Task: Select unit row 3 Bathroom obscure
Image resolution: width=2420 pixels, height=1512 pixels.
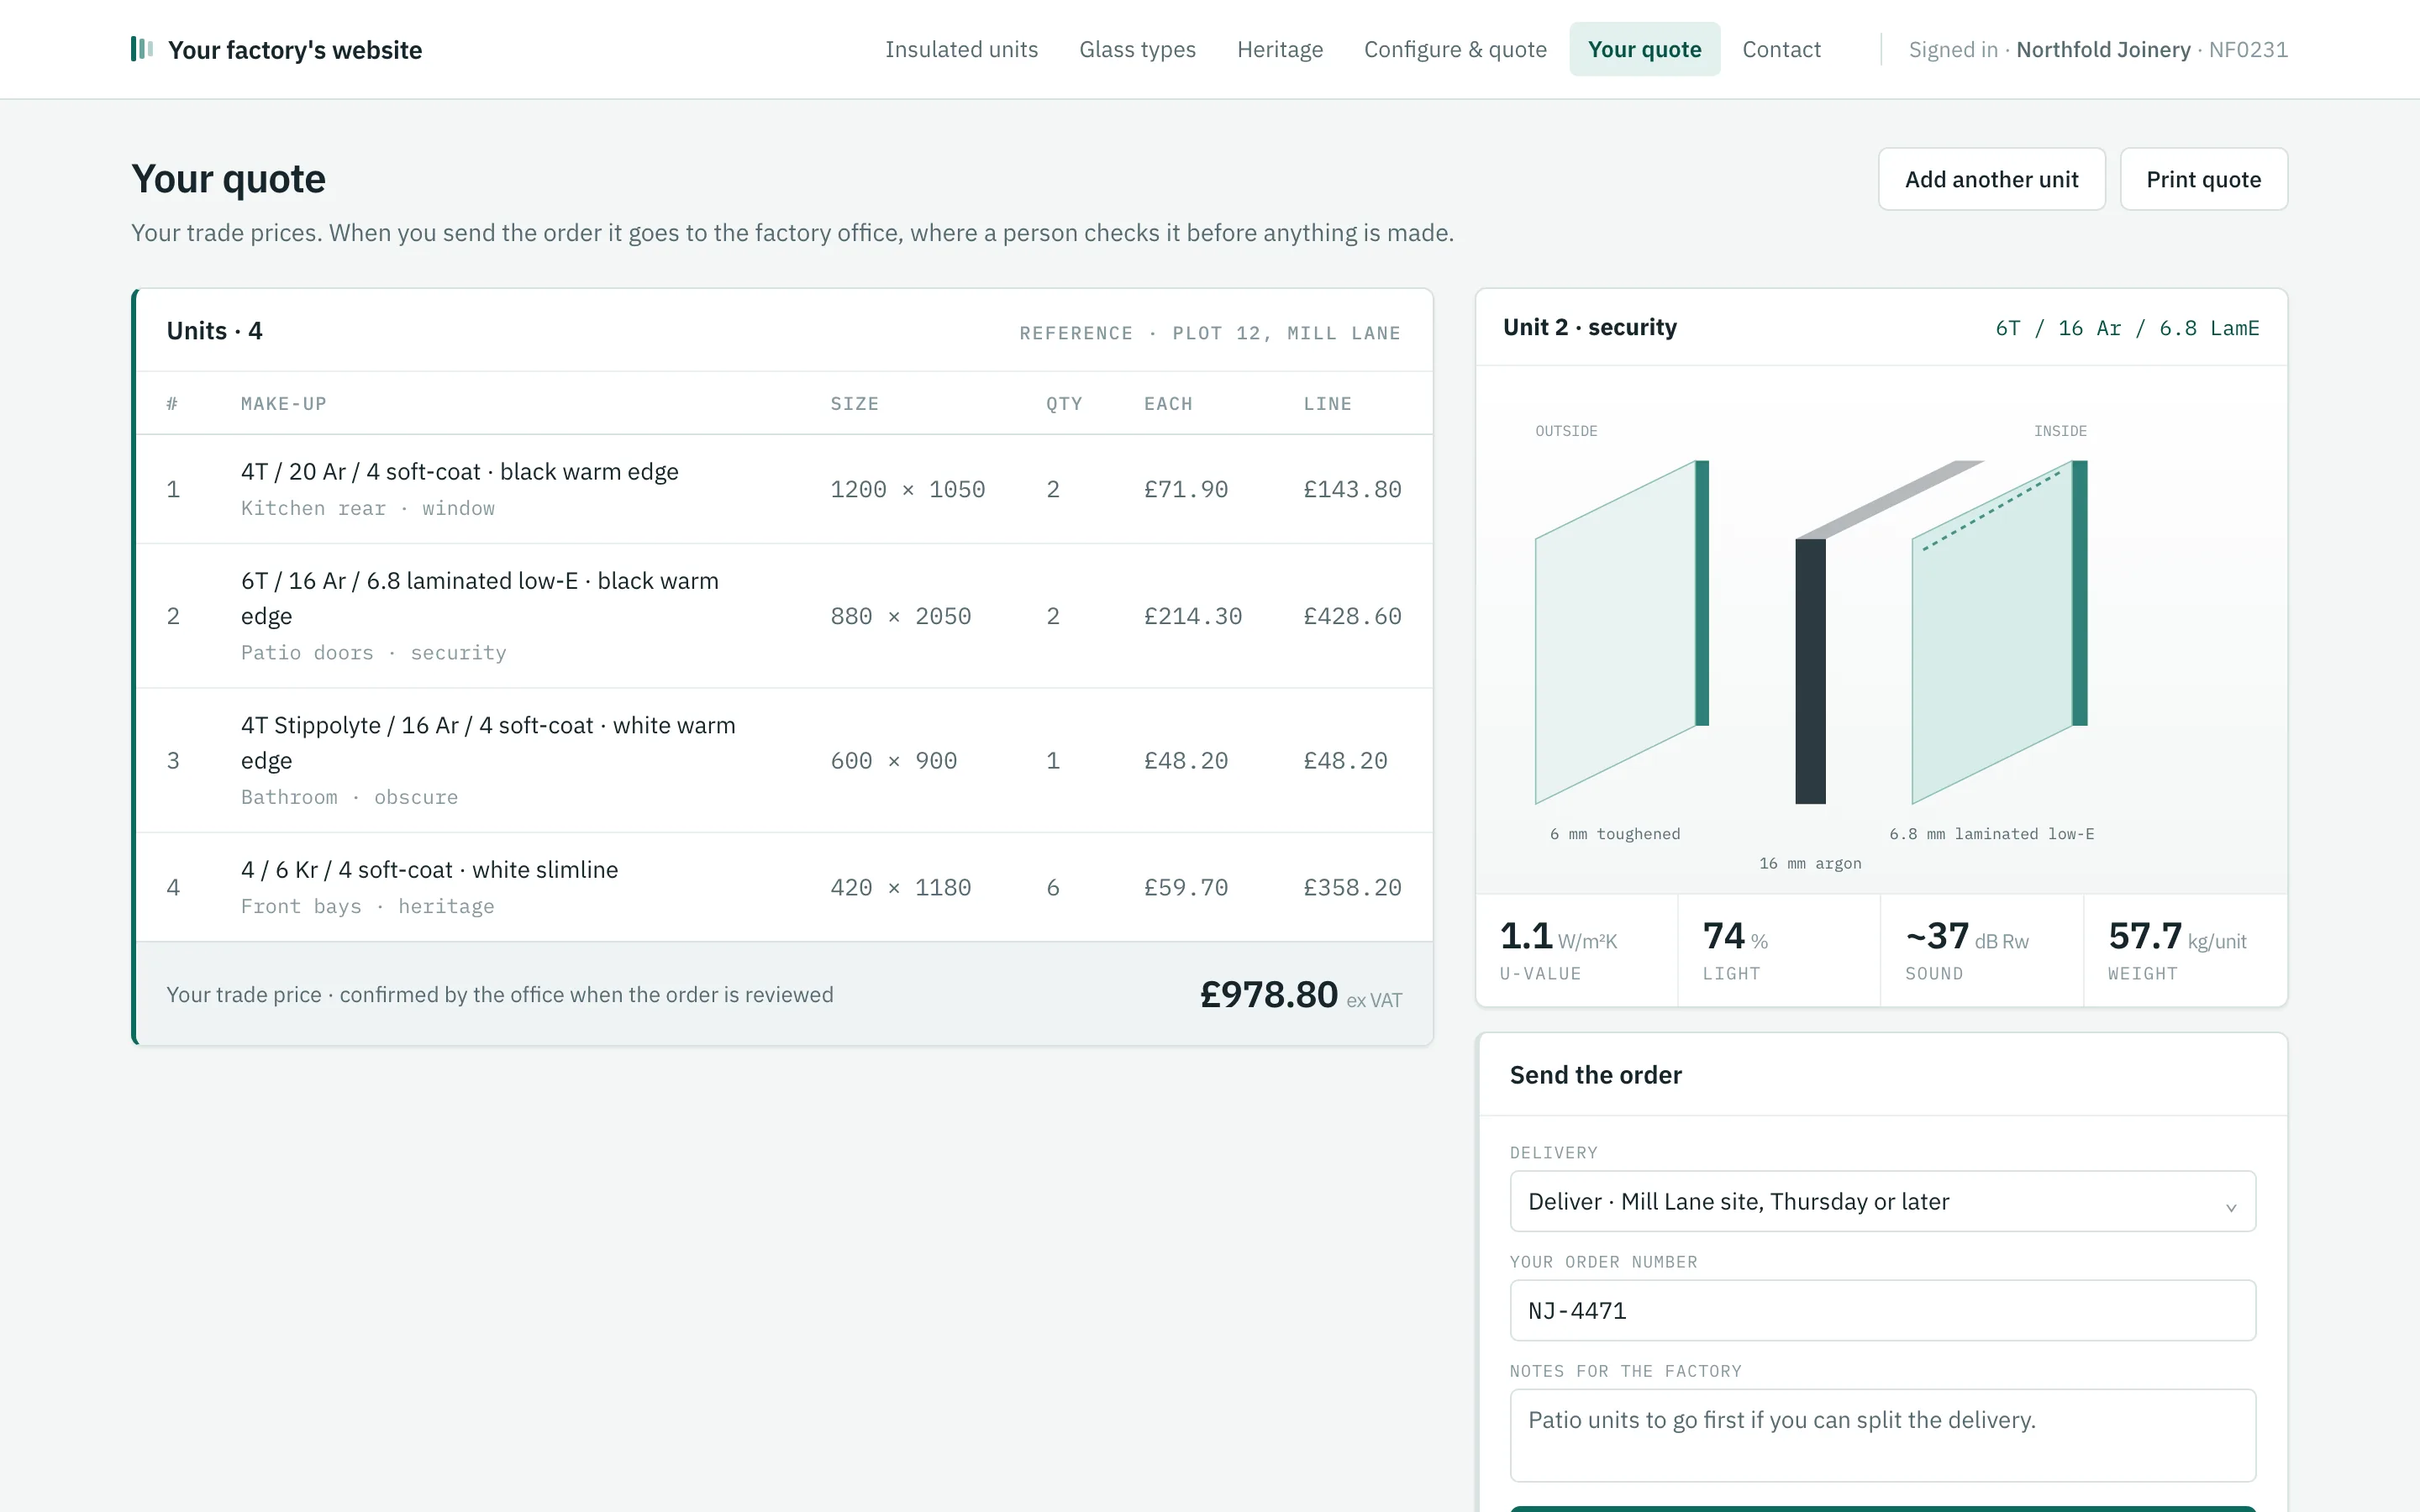Action: (783, 760)
